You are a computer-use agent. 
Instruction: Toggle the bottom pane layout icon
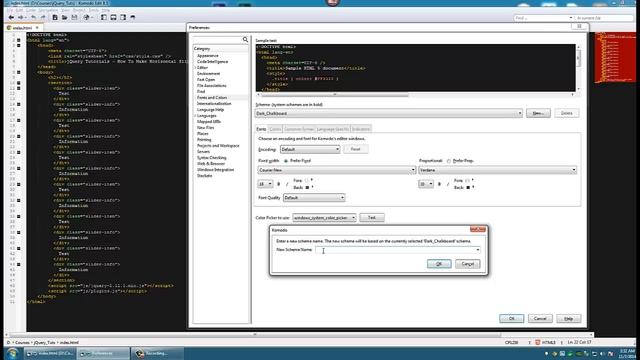(x=113, y=18)
